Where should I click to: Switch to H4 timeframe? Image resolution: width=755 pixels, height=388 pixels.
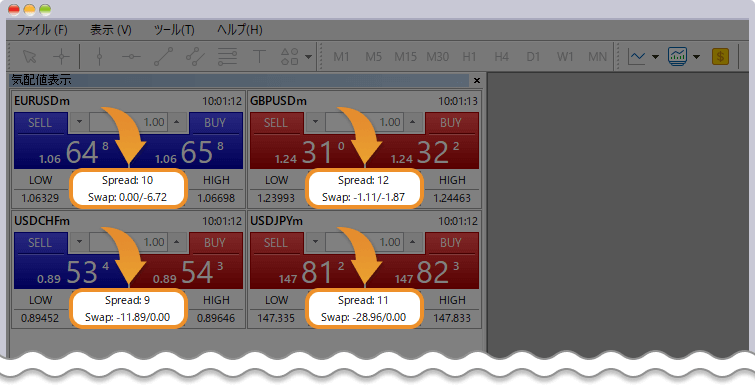click(x=501, y=57)
